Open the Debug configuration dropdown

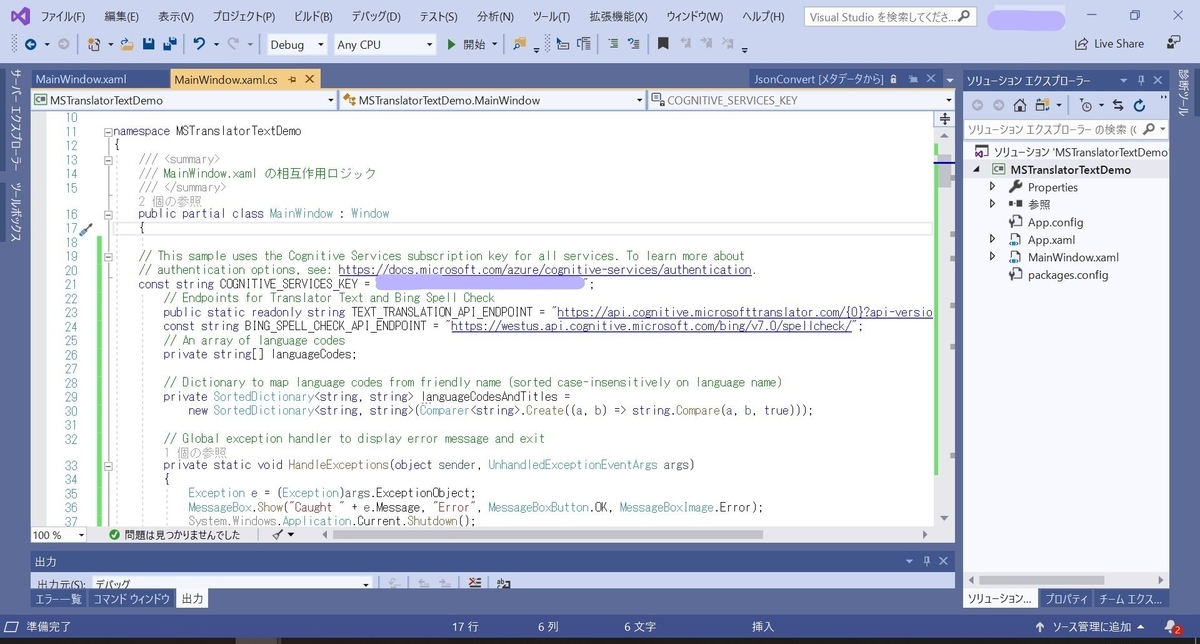click(x=297, y=45)
